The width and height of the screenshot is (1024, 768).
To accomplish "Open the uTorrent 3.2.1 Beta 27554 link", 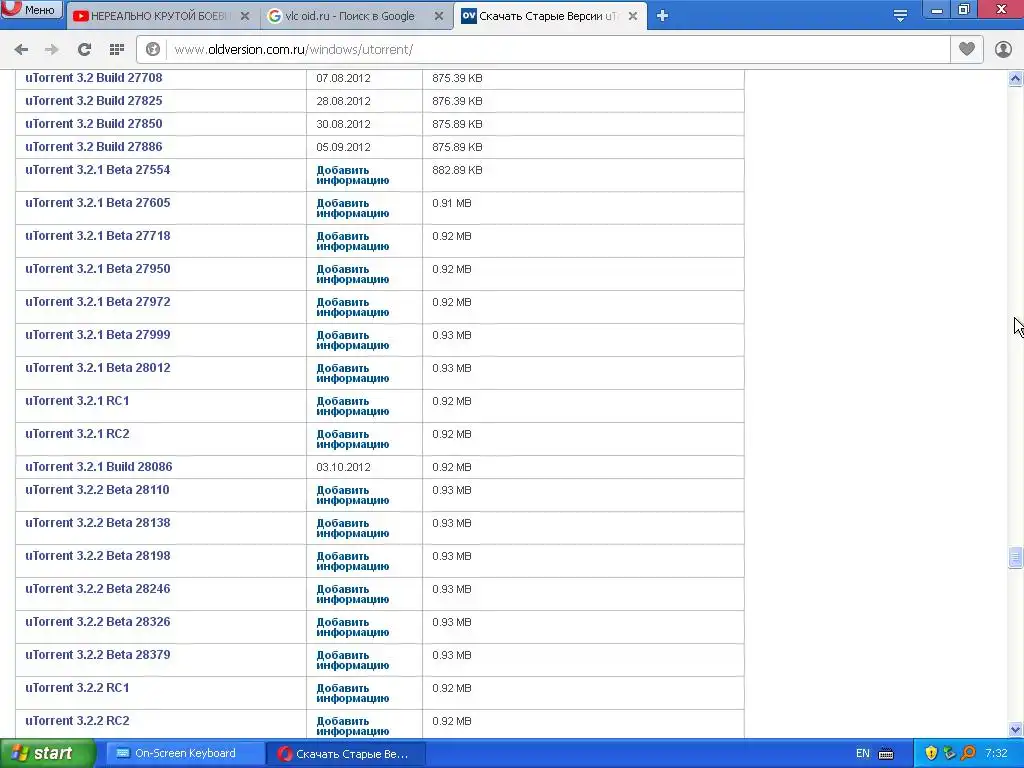I will 97,170.
